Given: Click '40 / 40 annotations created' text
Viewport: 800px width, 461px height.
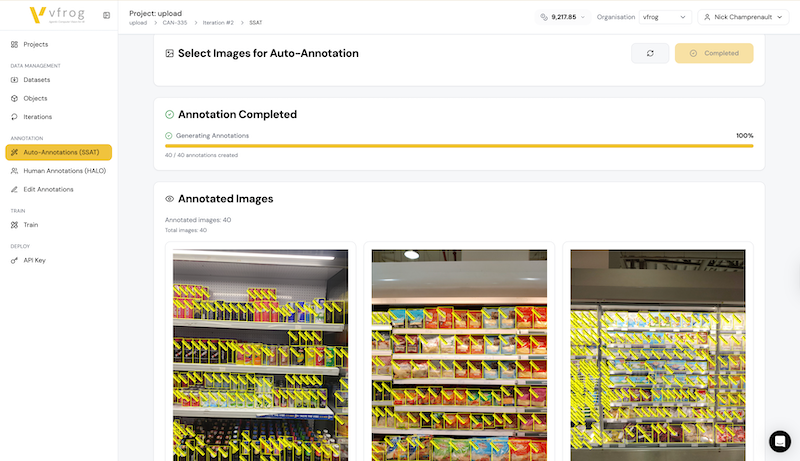Looking at the screenshot, I should 201,155.
